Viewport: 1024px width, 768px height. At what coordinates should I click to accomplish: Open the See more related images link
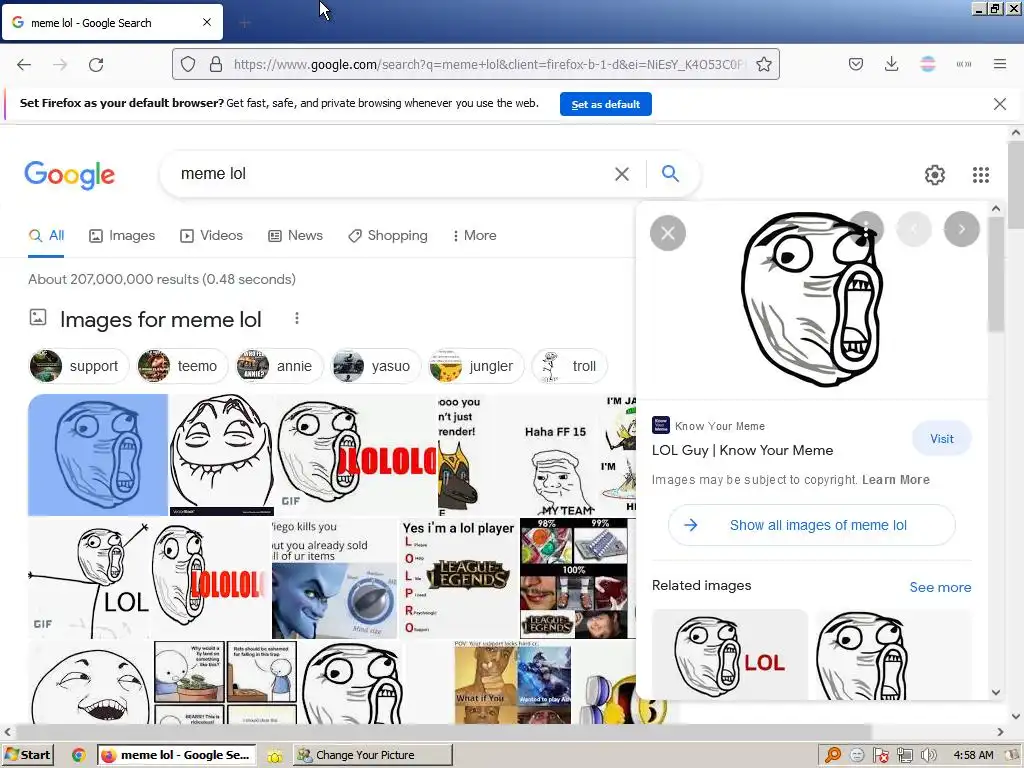pyautogui.click(x=940, y=587)
